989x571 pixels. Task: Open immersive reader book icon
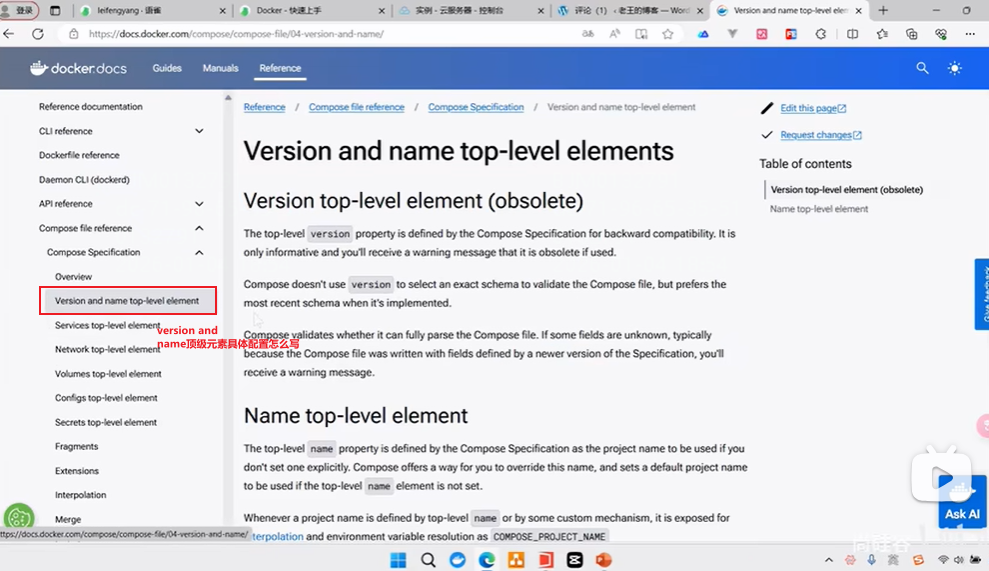tap(641, 34)
